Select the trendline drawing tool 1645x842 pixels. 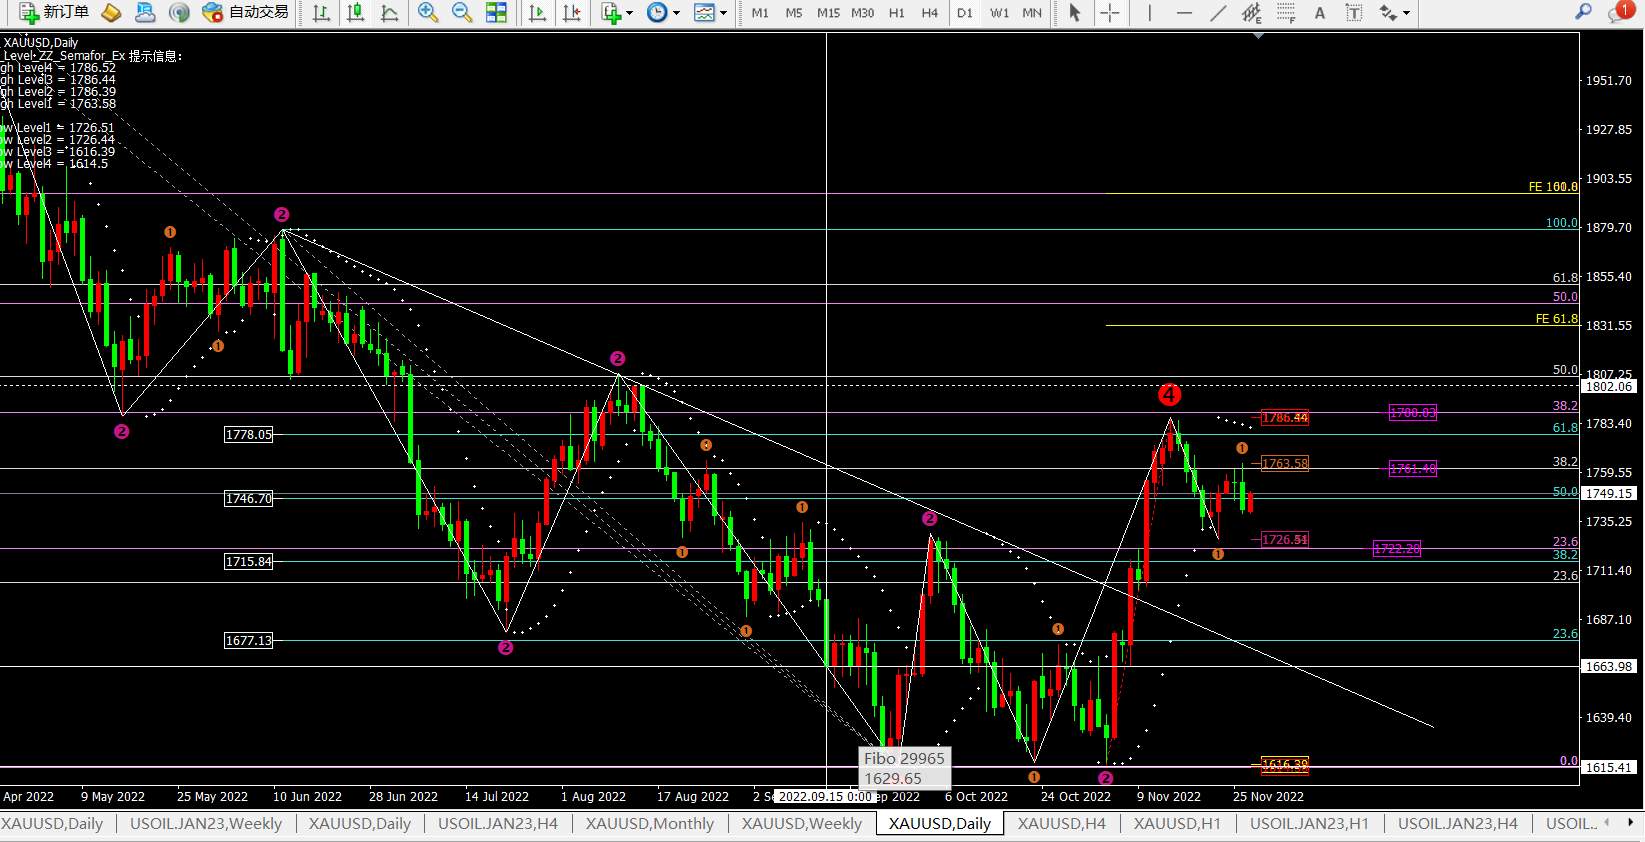[x=1218, y=13]
